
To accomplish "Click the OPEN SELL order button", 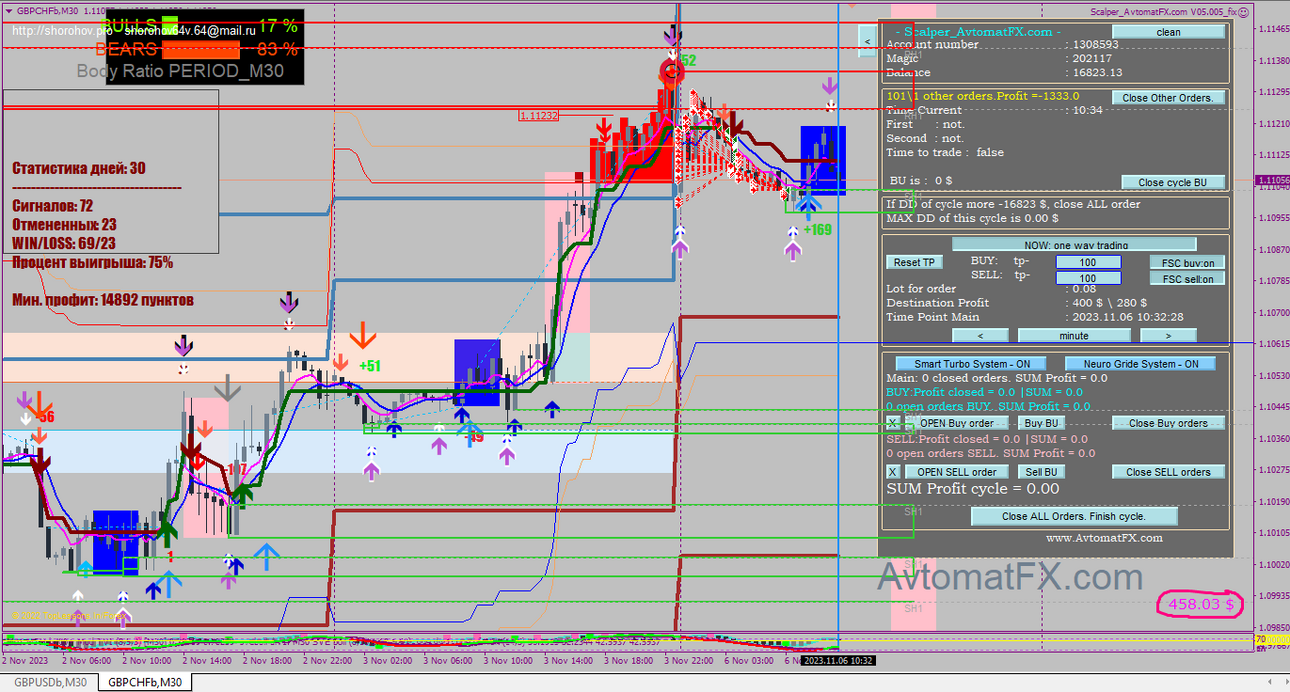I will click(x=957, y=472).
